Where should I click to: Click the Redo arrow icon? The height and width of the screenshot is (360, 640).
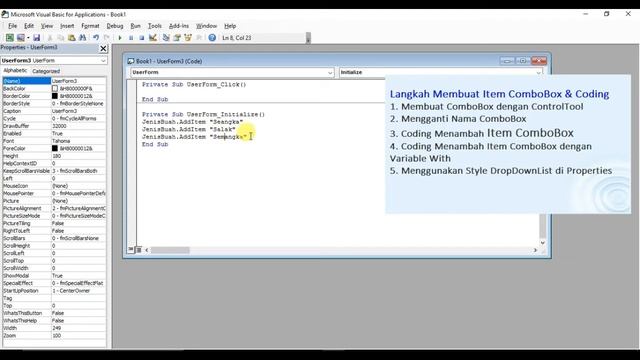tap(107, 38)
